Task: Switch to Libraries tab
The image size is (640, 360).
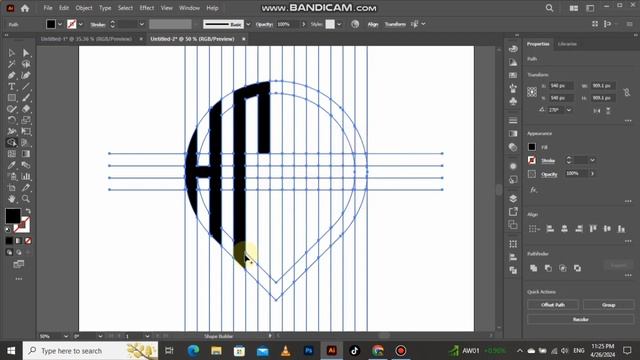Action: click(567, 44)
